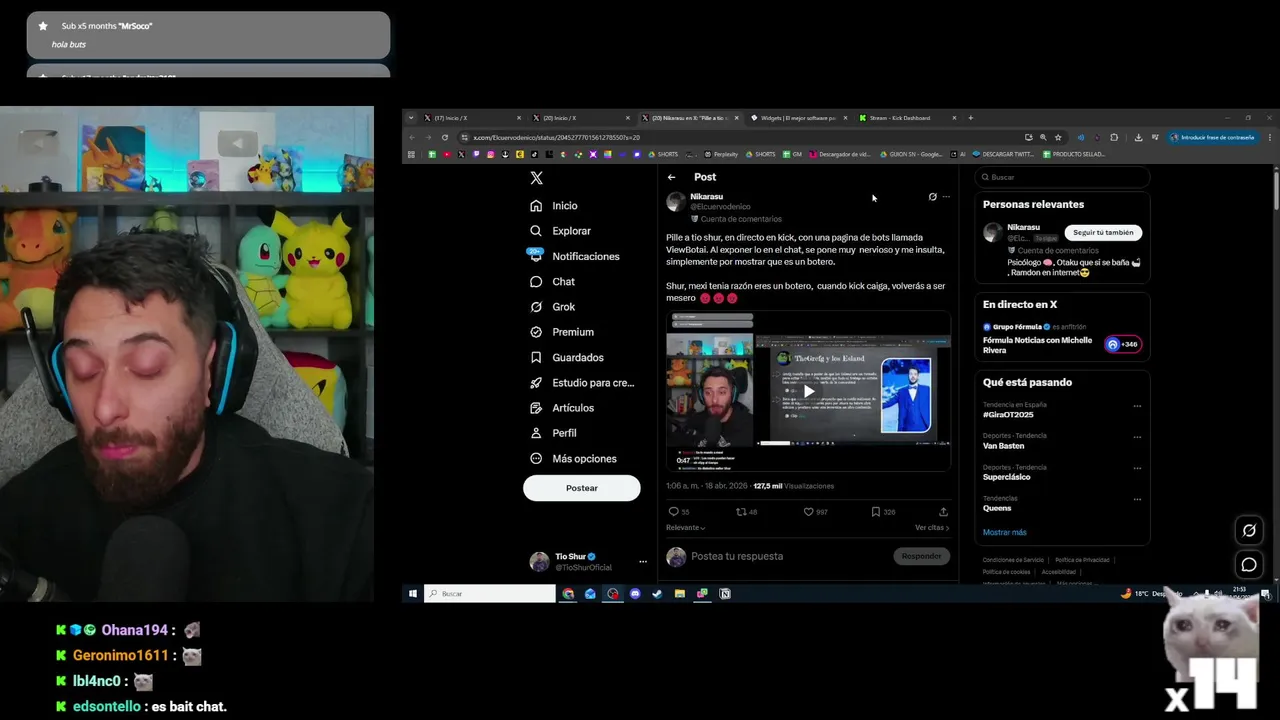The width and height of the screenshot is (1280, 720).
Task: Go to Inicio in the X sidebar
Action: tap(555, 205)
